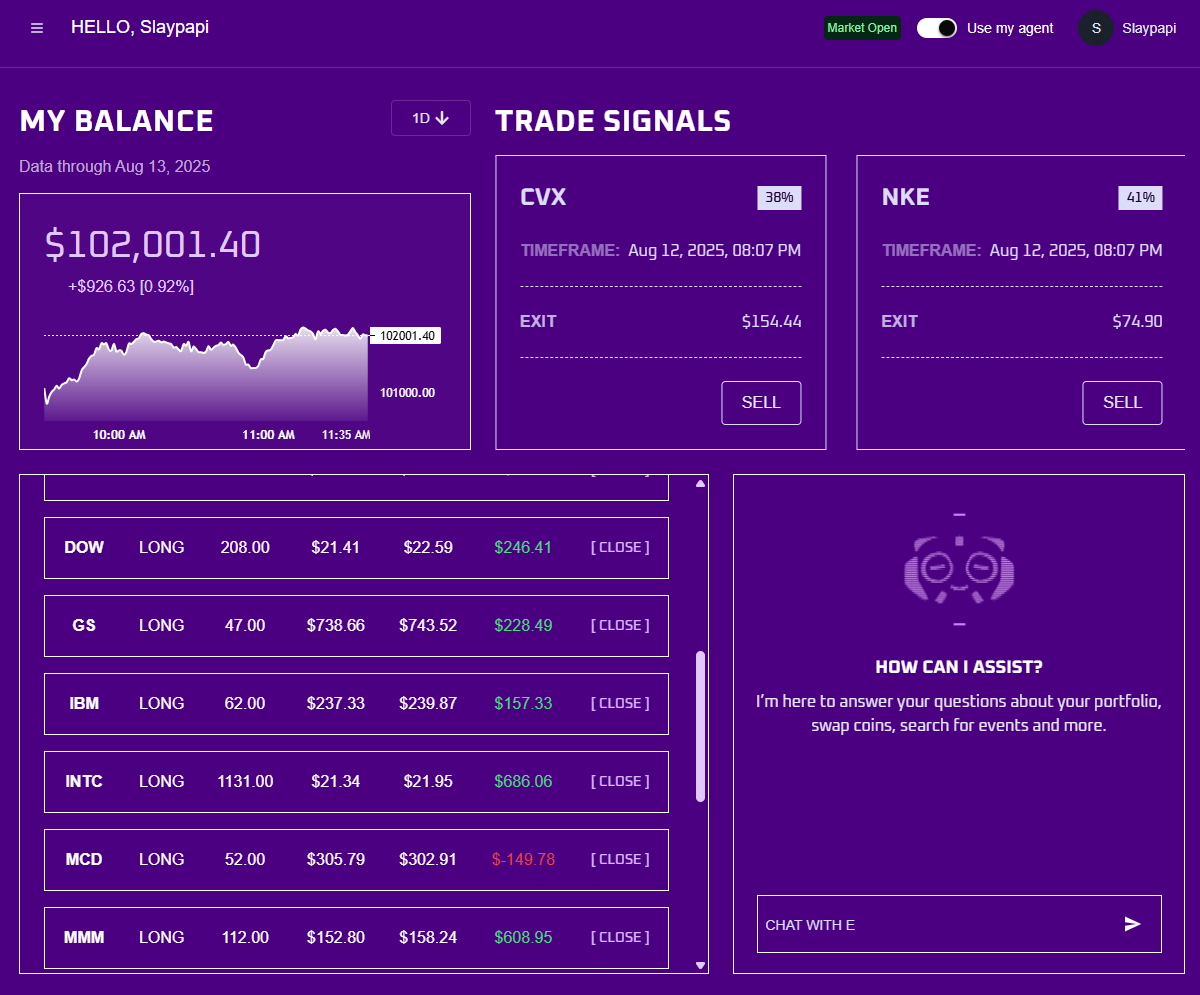The image size is (1200, 995).
Task: Click the HOW CAN I ASSIST? heading
Action: pyautogui.click(x=959, y=667)
